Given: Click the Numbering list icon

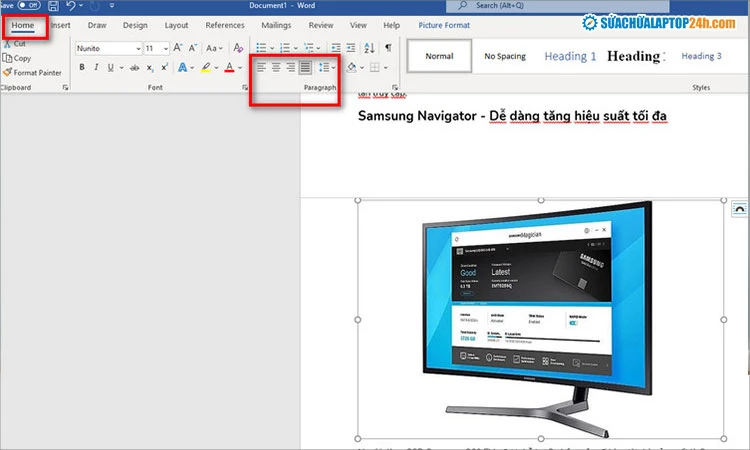Looking at the screenshot, I should pyautogui.click(x=285, y=48).
